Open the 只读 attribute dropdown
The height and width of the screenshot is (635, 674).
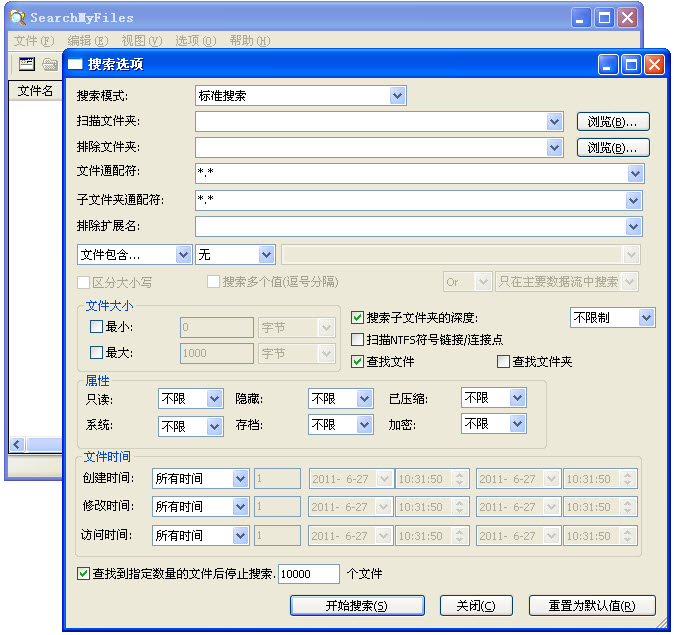[214, 399]
